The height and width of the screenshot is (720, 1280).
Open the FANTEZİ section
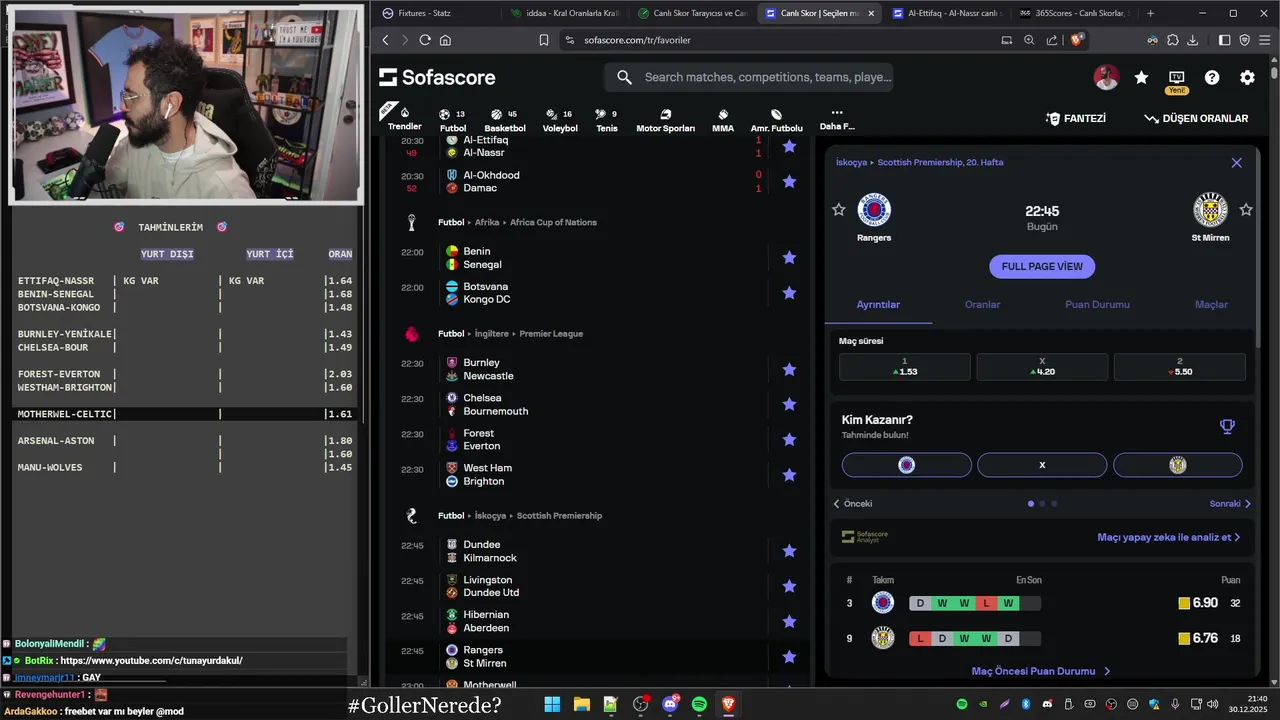click(x=1076, y=118)
